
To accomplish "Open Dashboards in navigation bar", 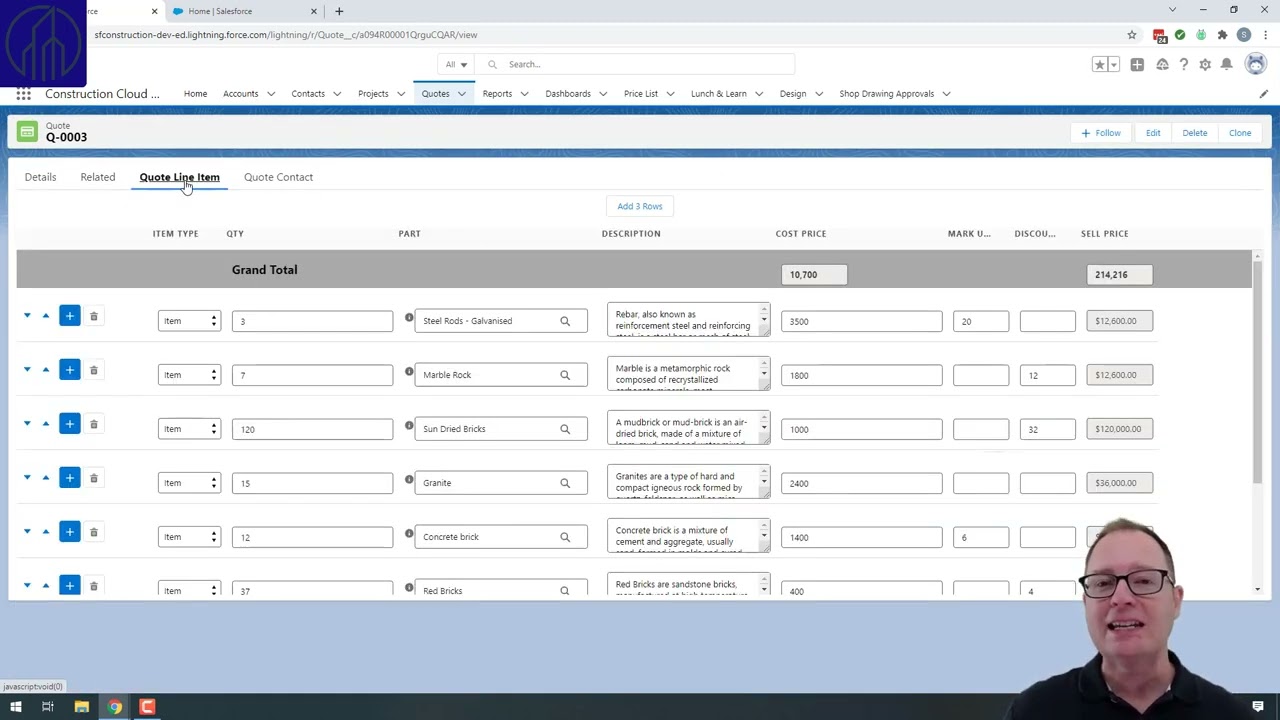I will click(568, 94).
